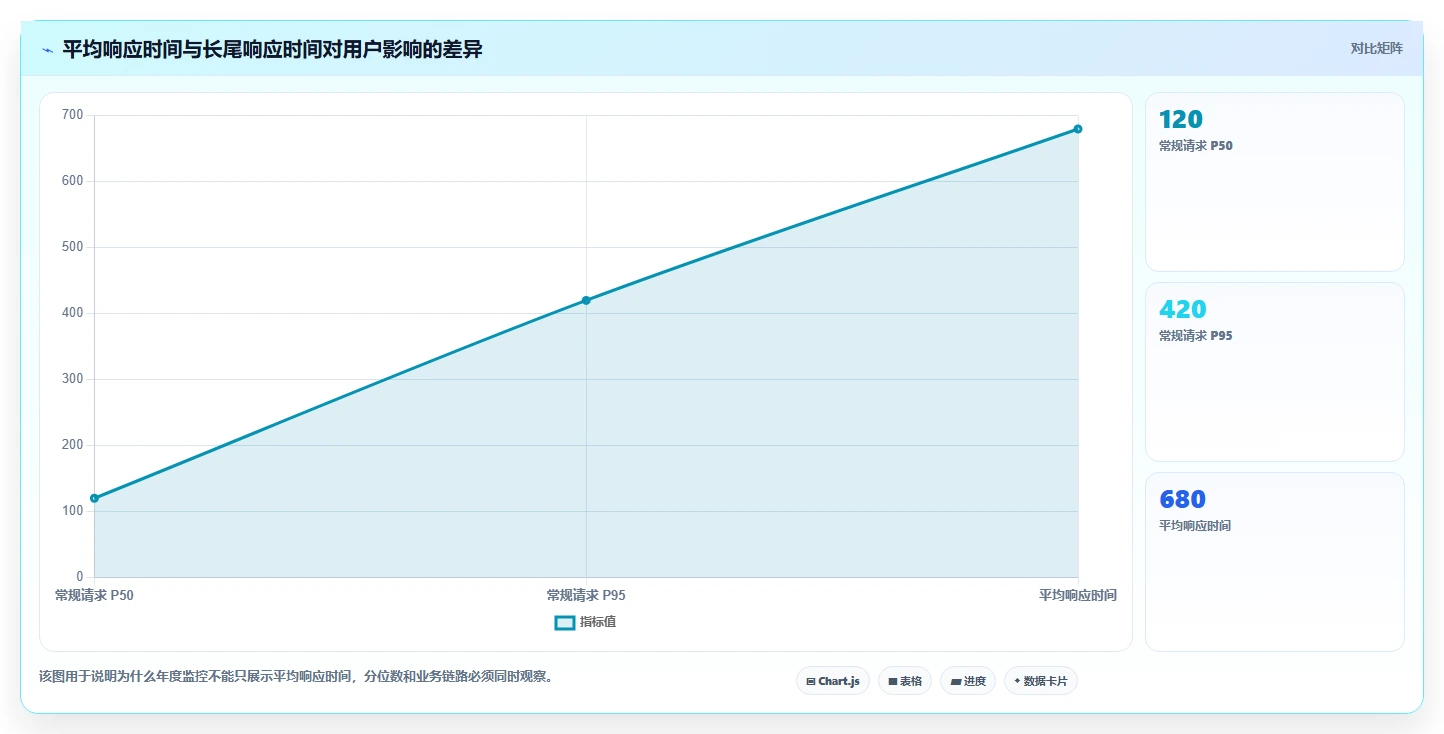The height and width of the screenshot is (734, 1444).
Task: Click the title 平均响应时间与长尾响应时间对用户影响的差异
Action: (x=273, y=49)
